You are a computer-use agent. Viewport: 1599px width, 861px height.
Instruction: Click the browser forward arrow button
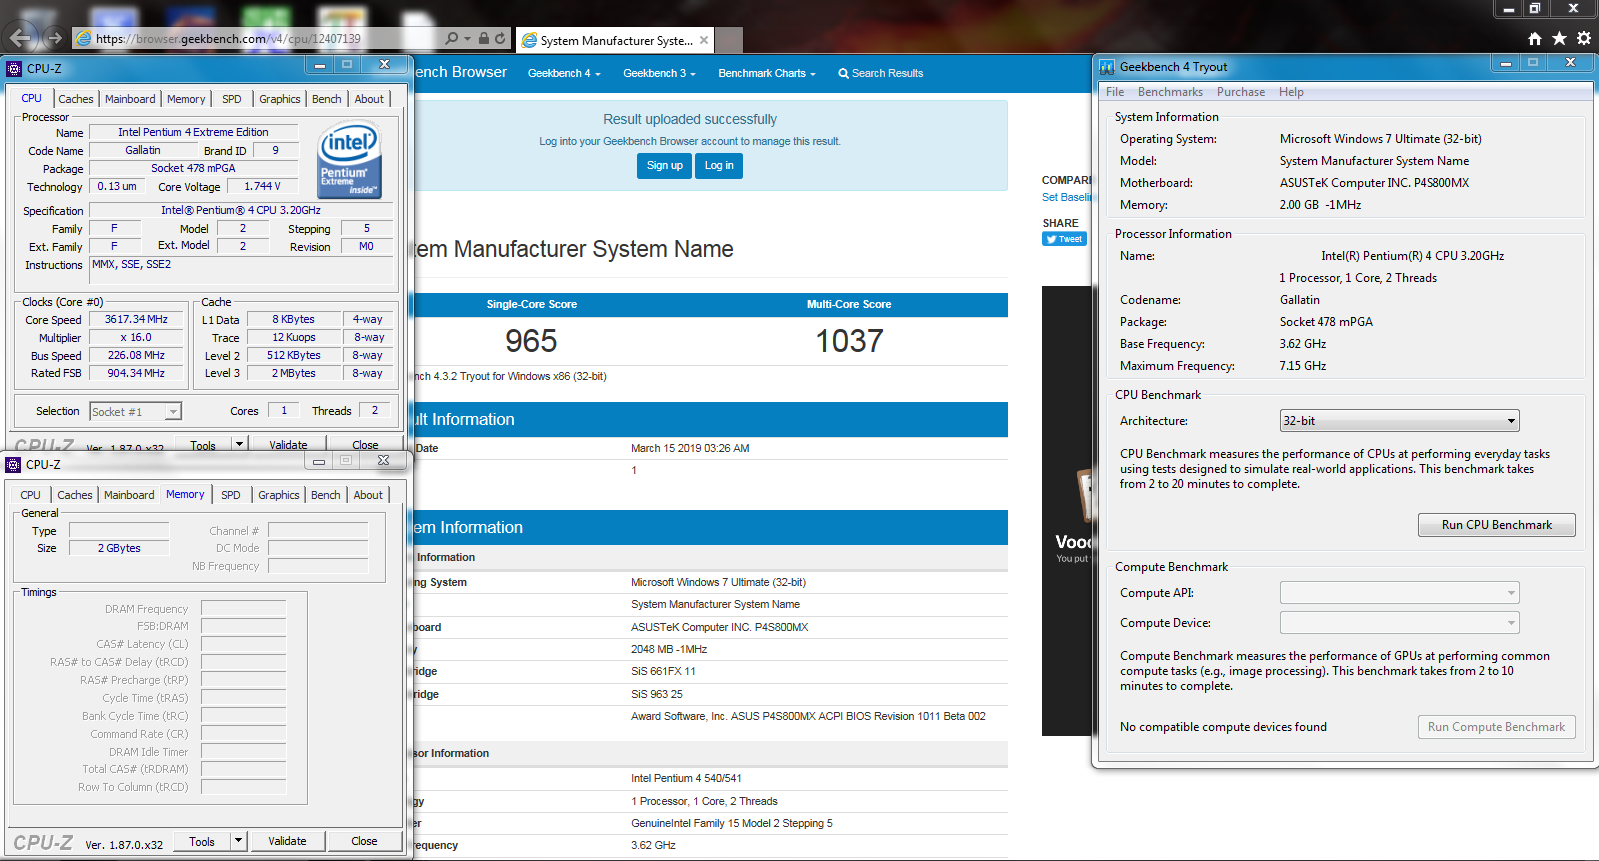coord(54,38)
